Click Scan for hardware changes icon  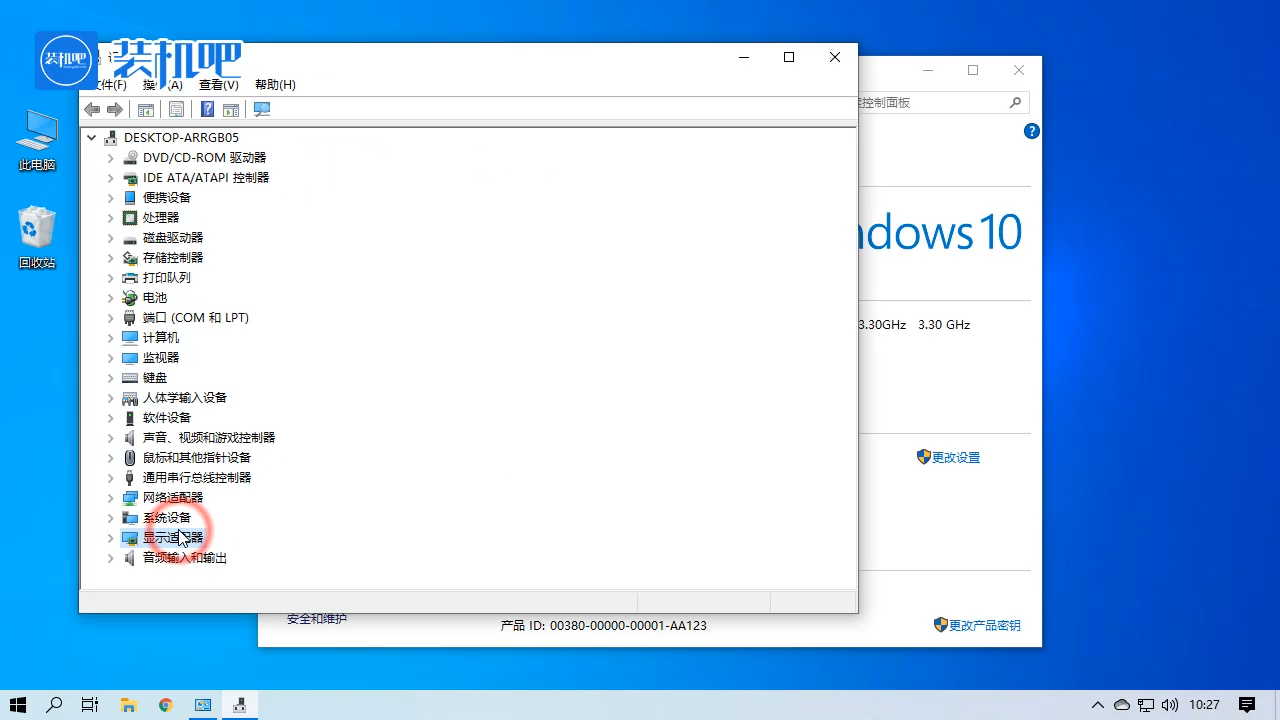click(x=262, y=109)
